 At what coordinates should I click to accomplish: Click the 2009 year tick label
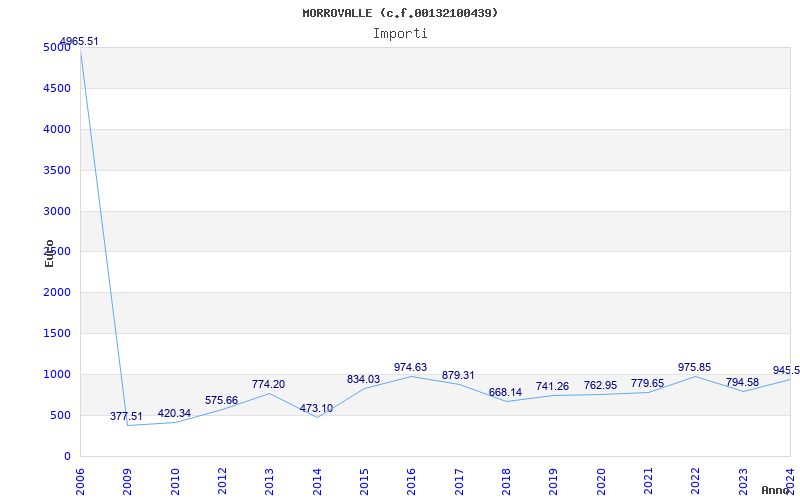pyautogui.click(x=128, y=482)
